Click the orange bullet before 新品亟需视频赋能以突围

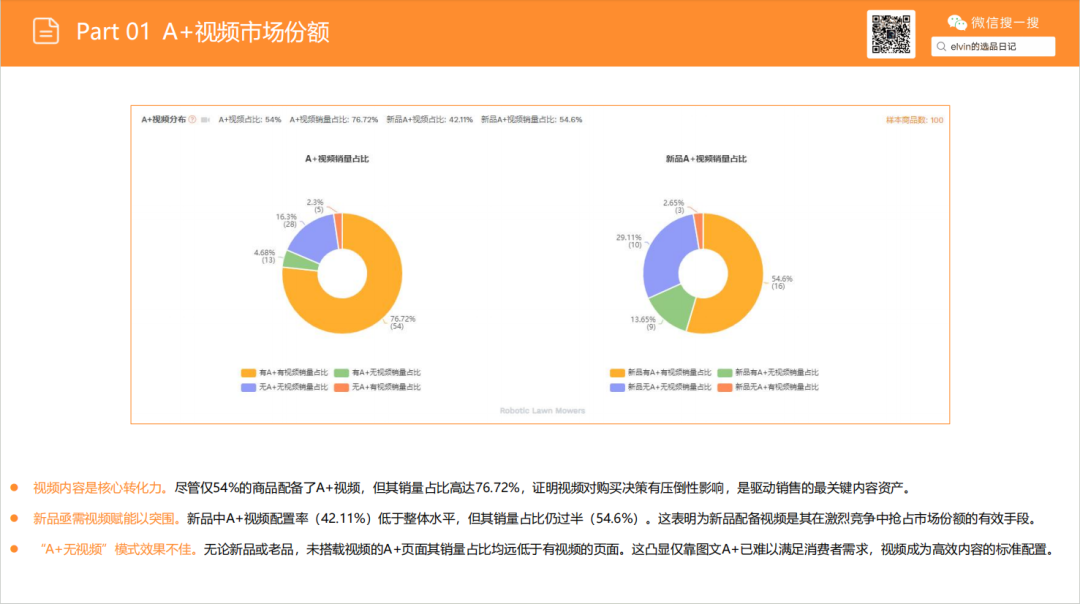click(x=14, y=518)
